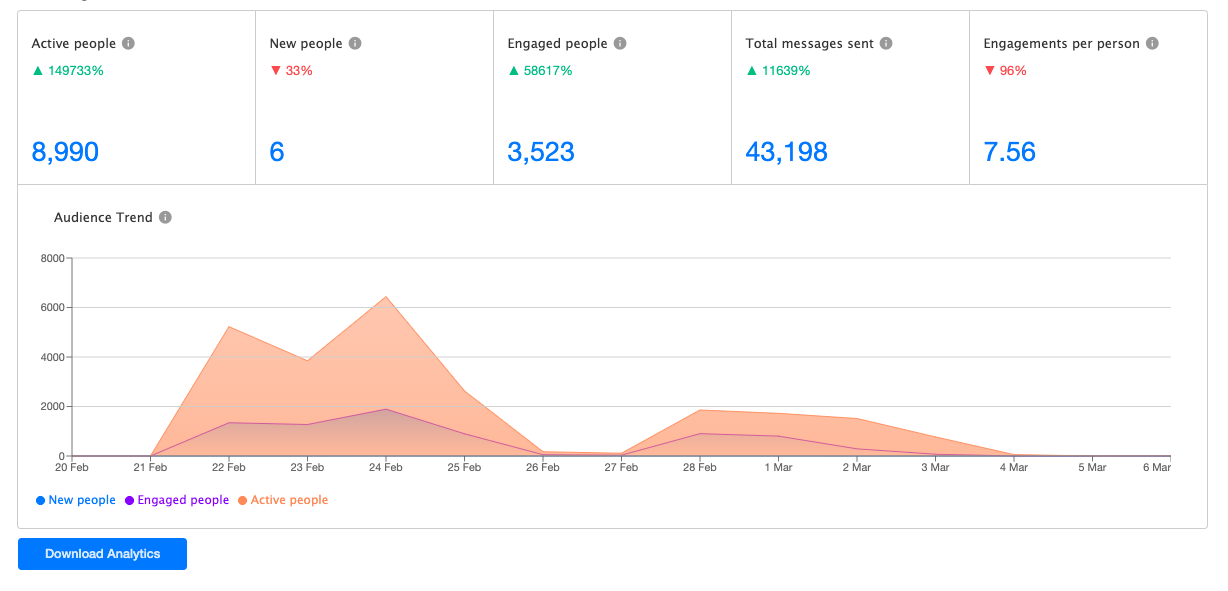1228x591 pixels.
Task: Toggle Active people series in legend
Action: pyautogui.click(x=283, y=500)
